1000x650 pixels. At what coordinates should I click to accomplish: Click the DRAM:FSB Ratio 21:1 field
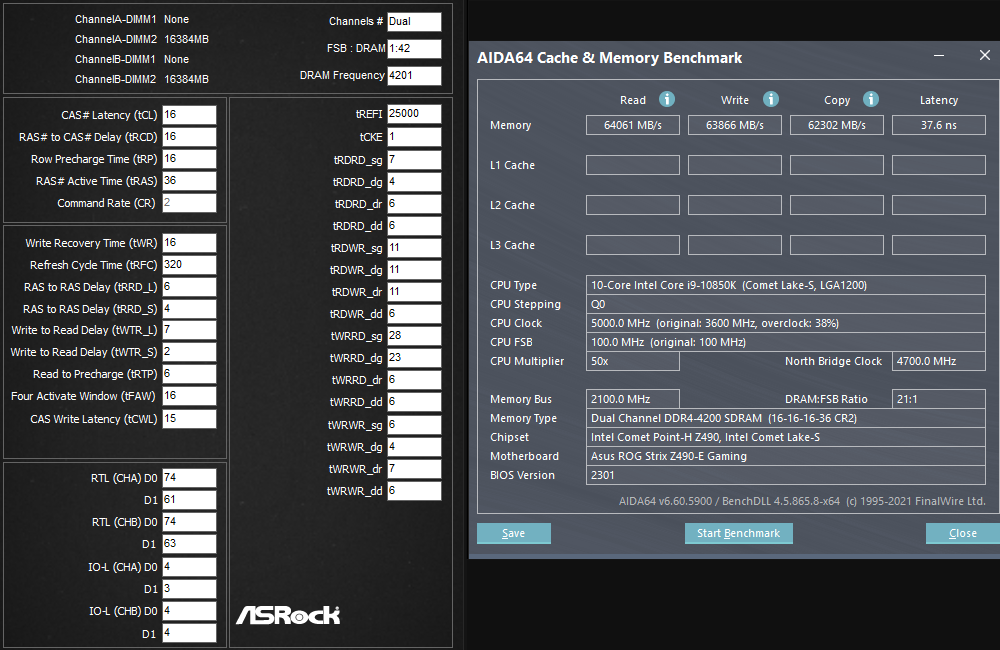(939, 399)
